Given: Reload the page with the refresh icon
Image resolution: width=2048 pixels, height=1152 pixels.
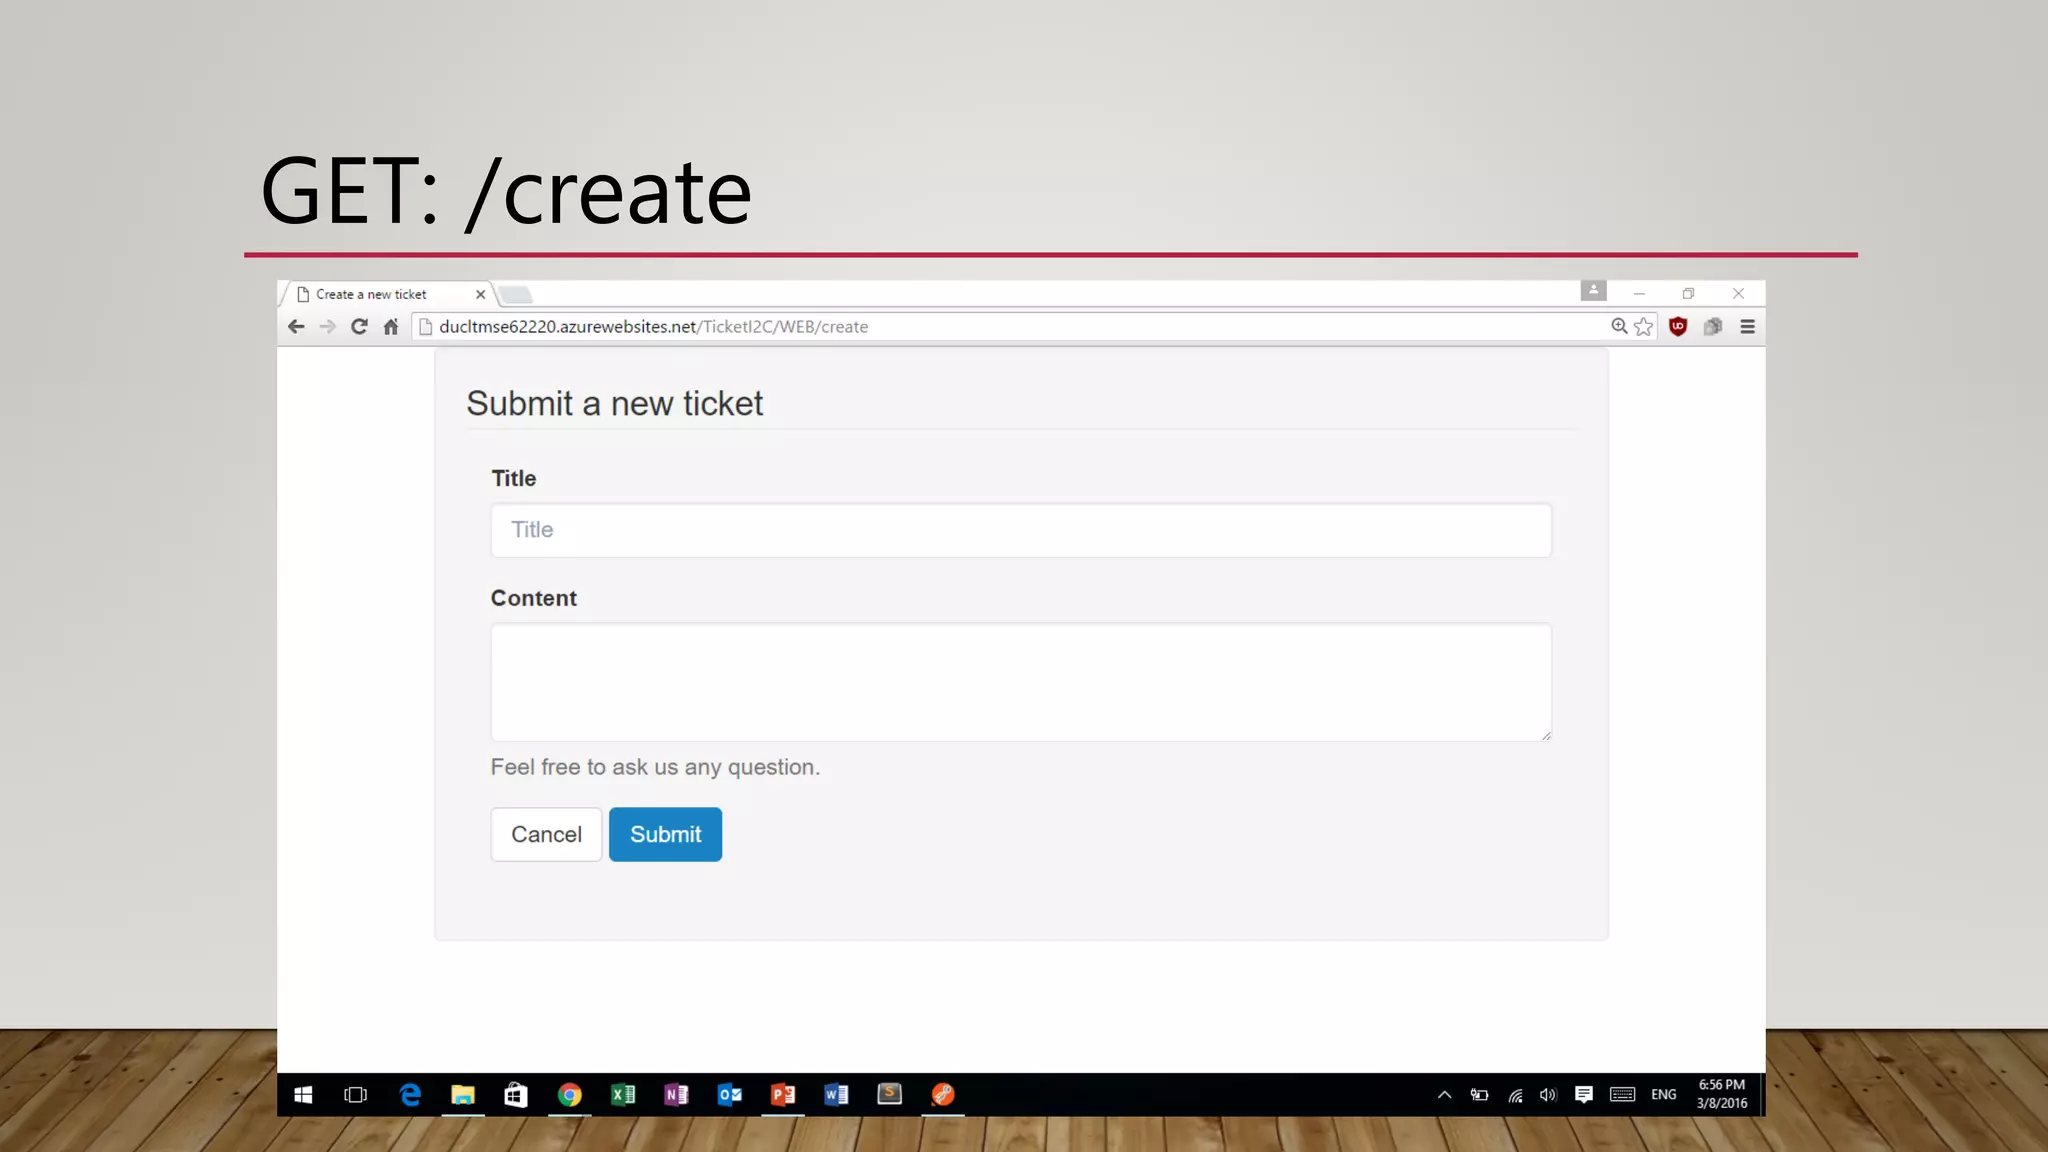Looking at the screenshot, I should [359, 327].
